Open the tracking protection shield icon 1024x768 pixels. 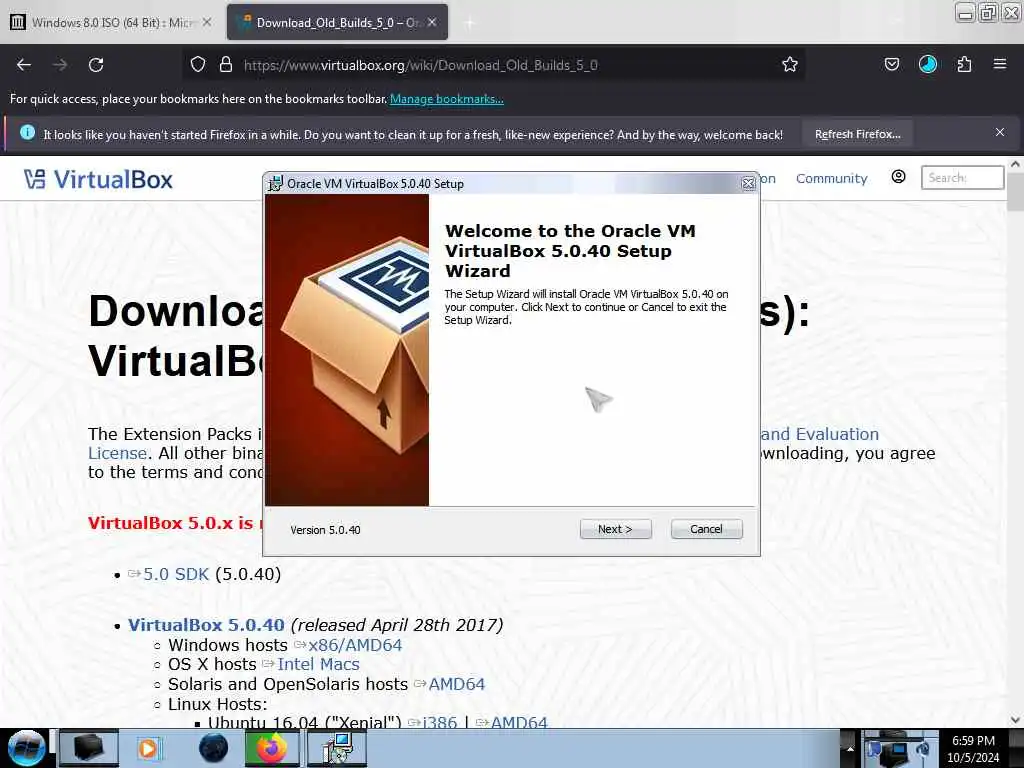(x=198, y=65)
